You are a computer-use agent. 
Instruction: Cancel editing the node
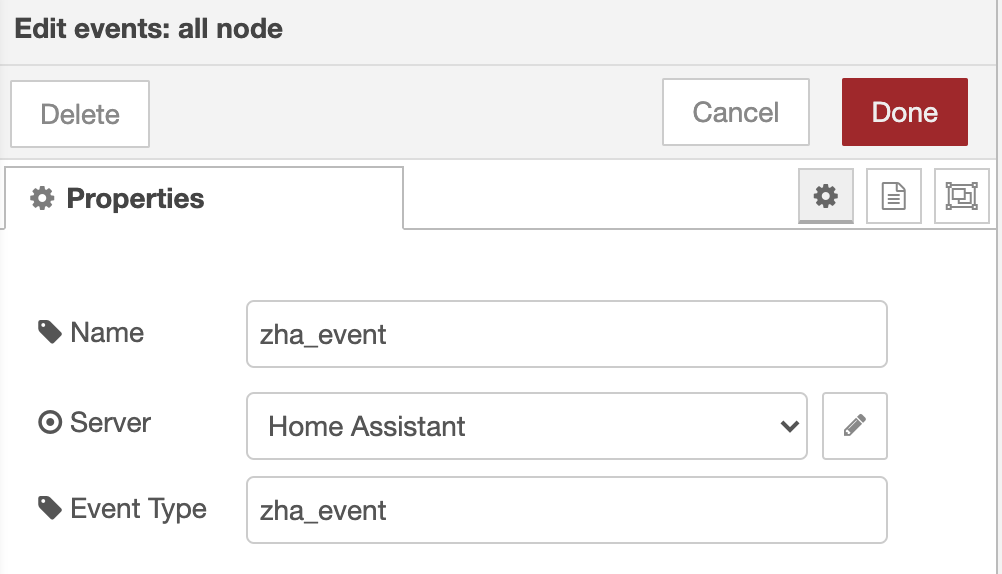(736, 112)
